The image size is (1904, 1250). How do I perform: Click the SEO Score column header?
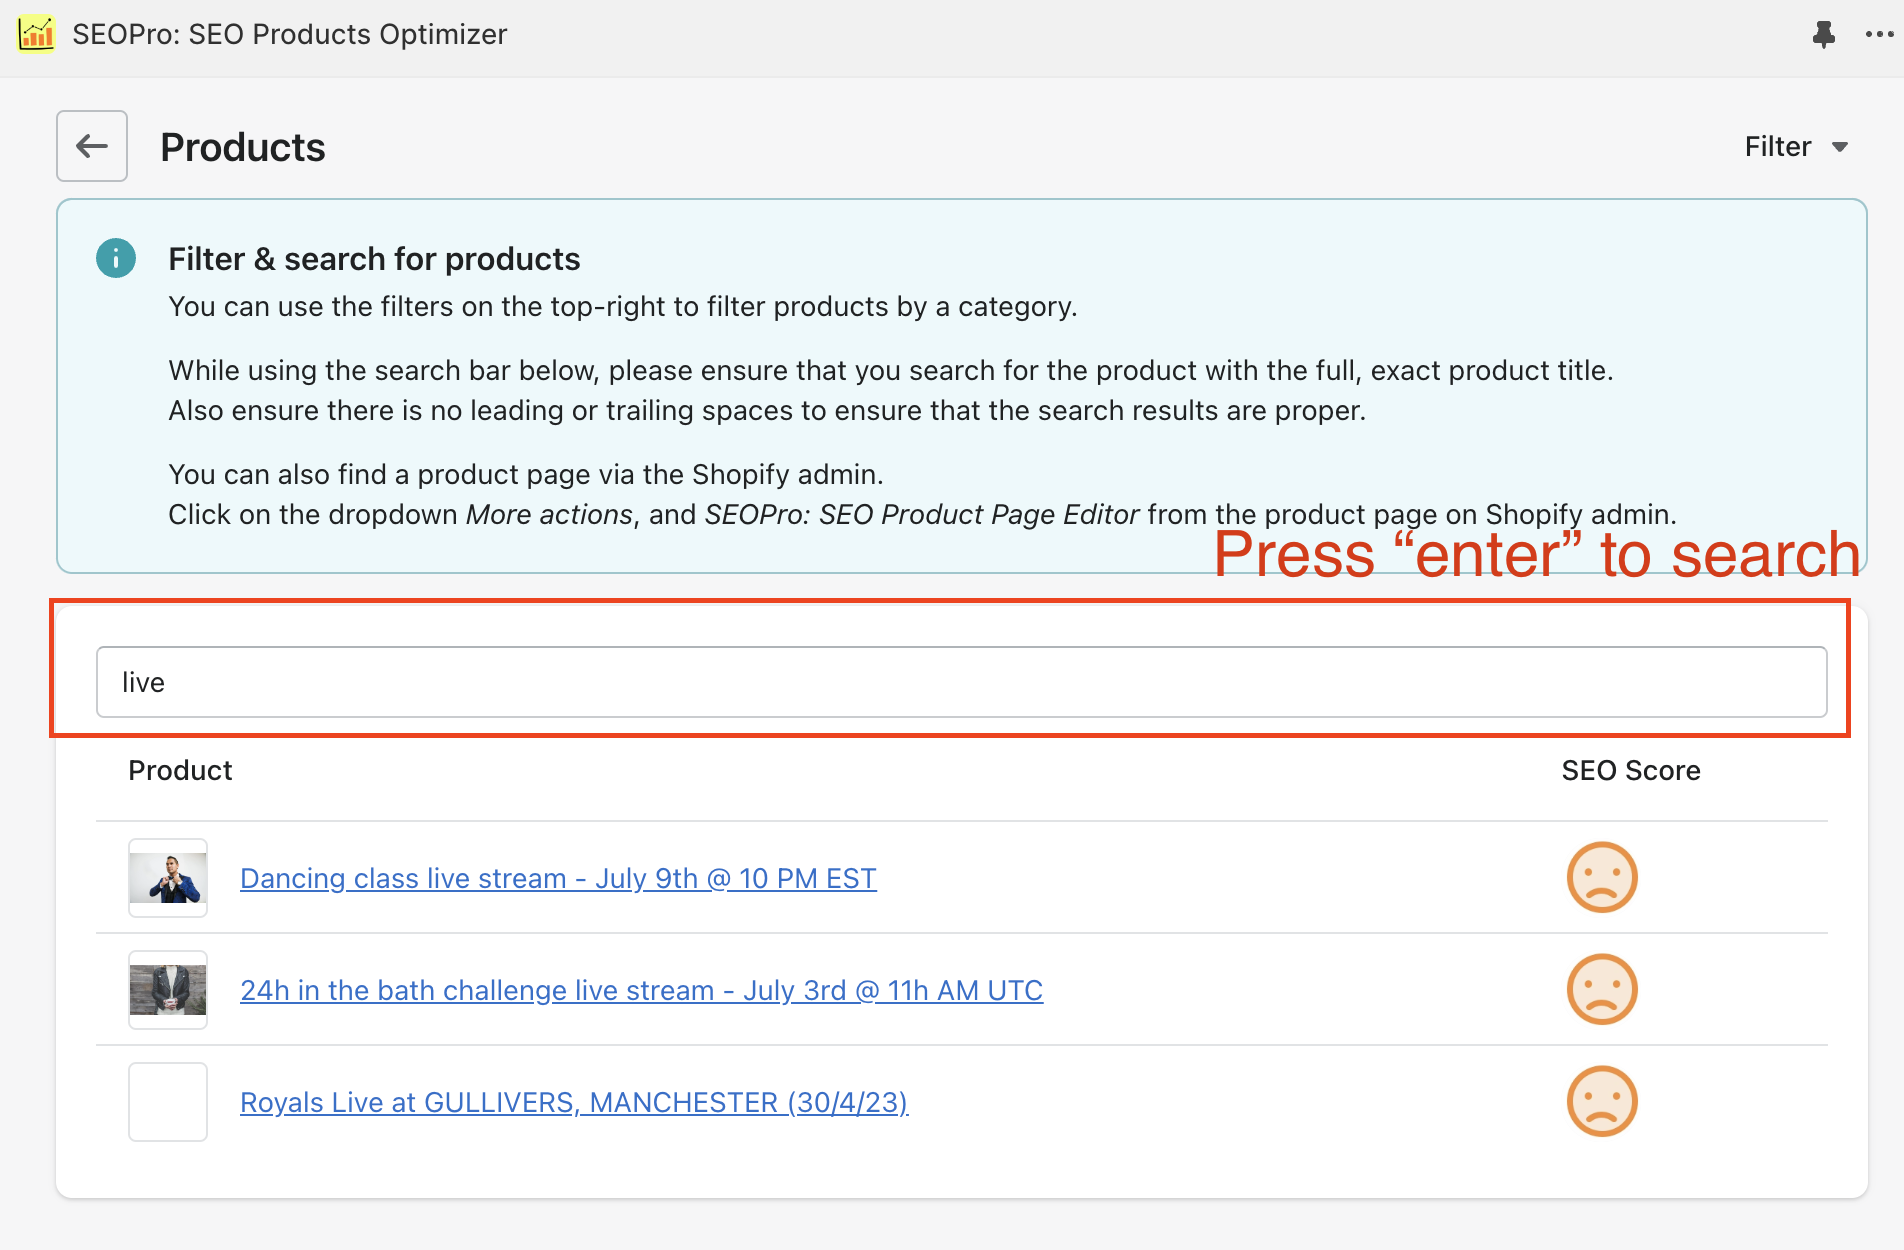(1630, 770)
